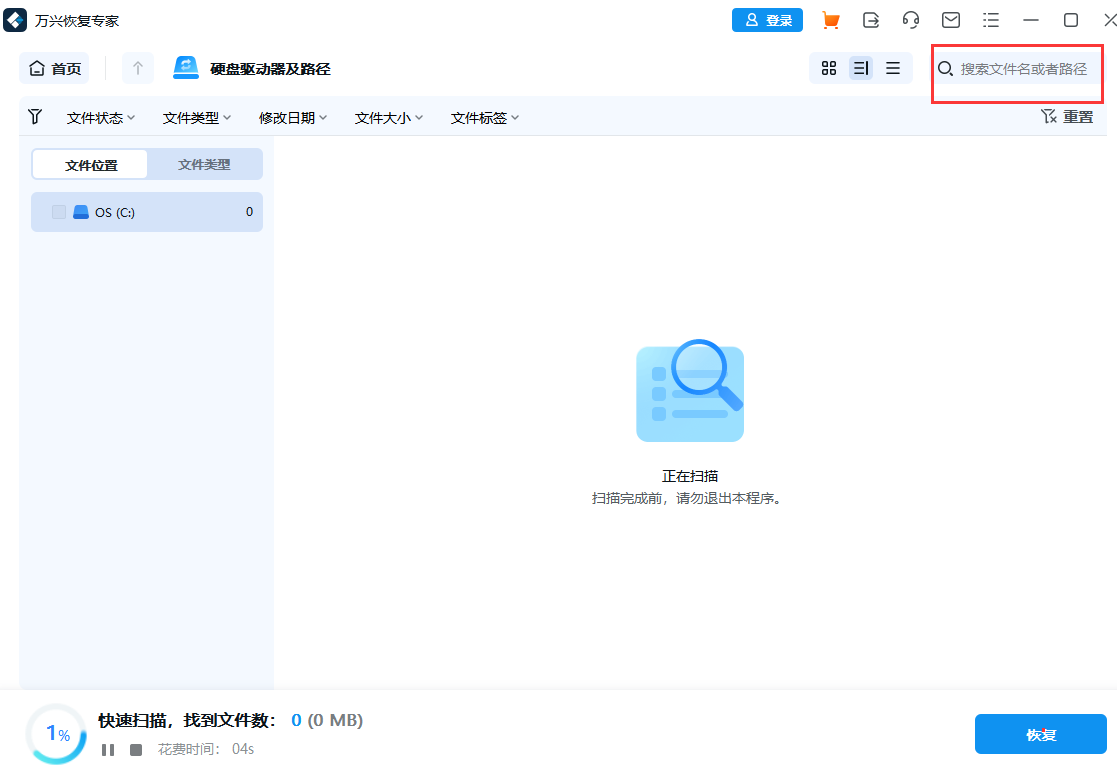Click the export/share icon in title bar

pos(870,19)
